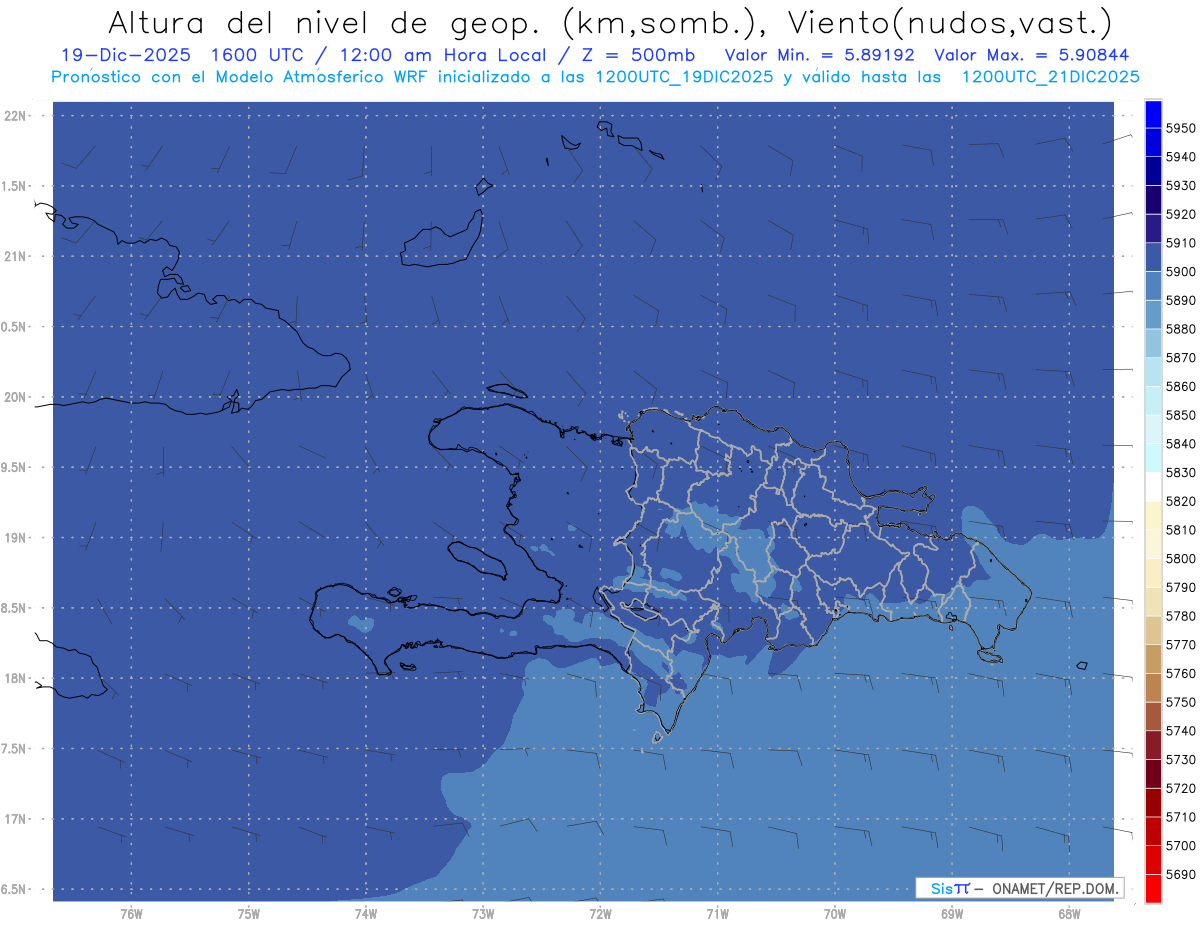
Task: Pick the pale yellow band between 5810 and 5820
Action: pos(1153,516)
